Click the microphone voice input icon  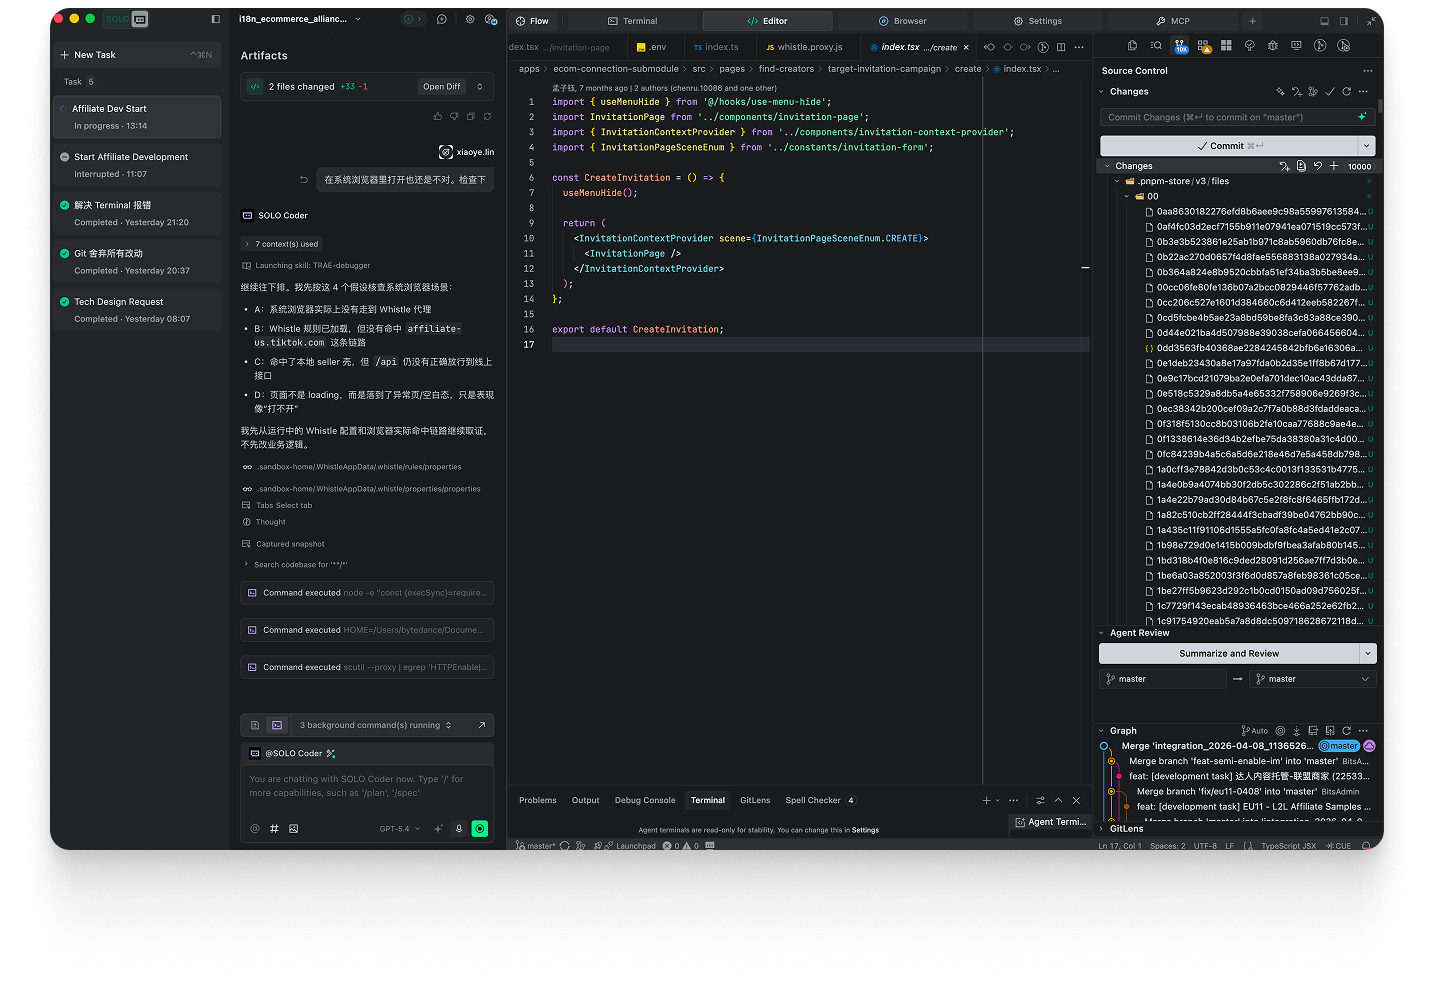(x=459, y=829)
